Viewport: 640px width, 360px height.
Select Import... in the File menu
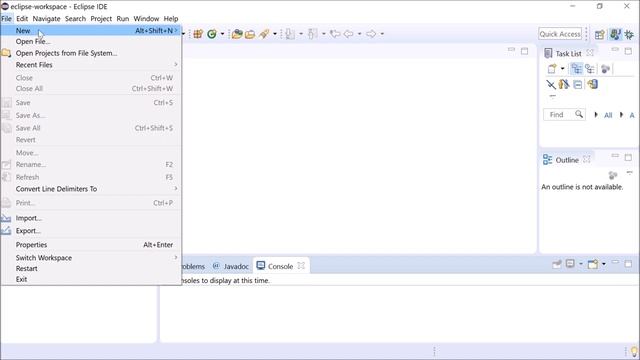pos(91,218)
